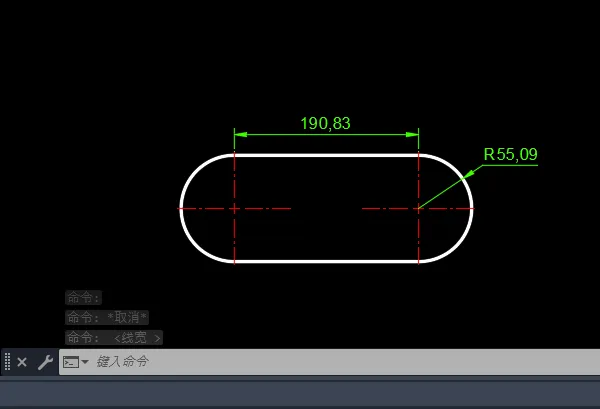The height and width of the screenshot is (409, 600).
Task: Select the right vertical red centerline
Action: tap(418, 240)
